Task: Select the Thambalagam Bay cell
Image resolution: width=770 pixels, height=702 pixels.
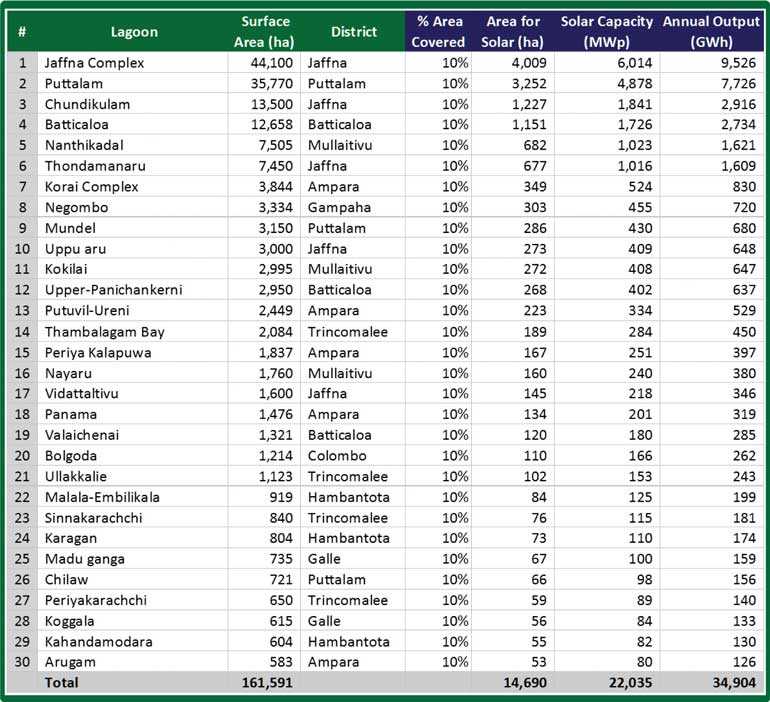Action: 133,332
